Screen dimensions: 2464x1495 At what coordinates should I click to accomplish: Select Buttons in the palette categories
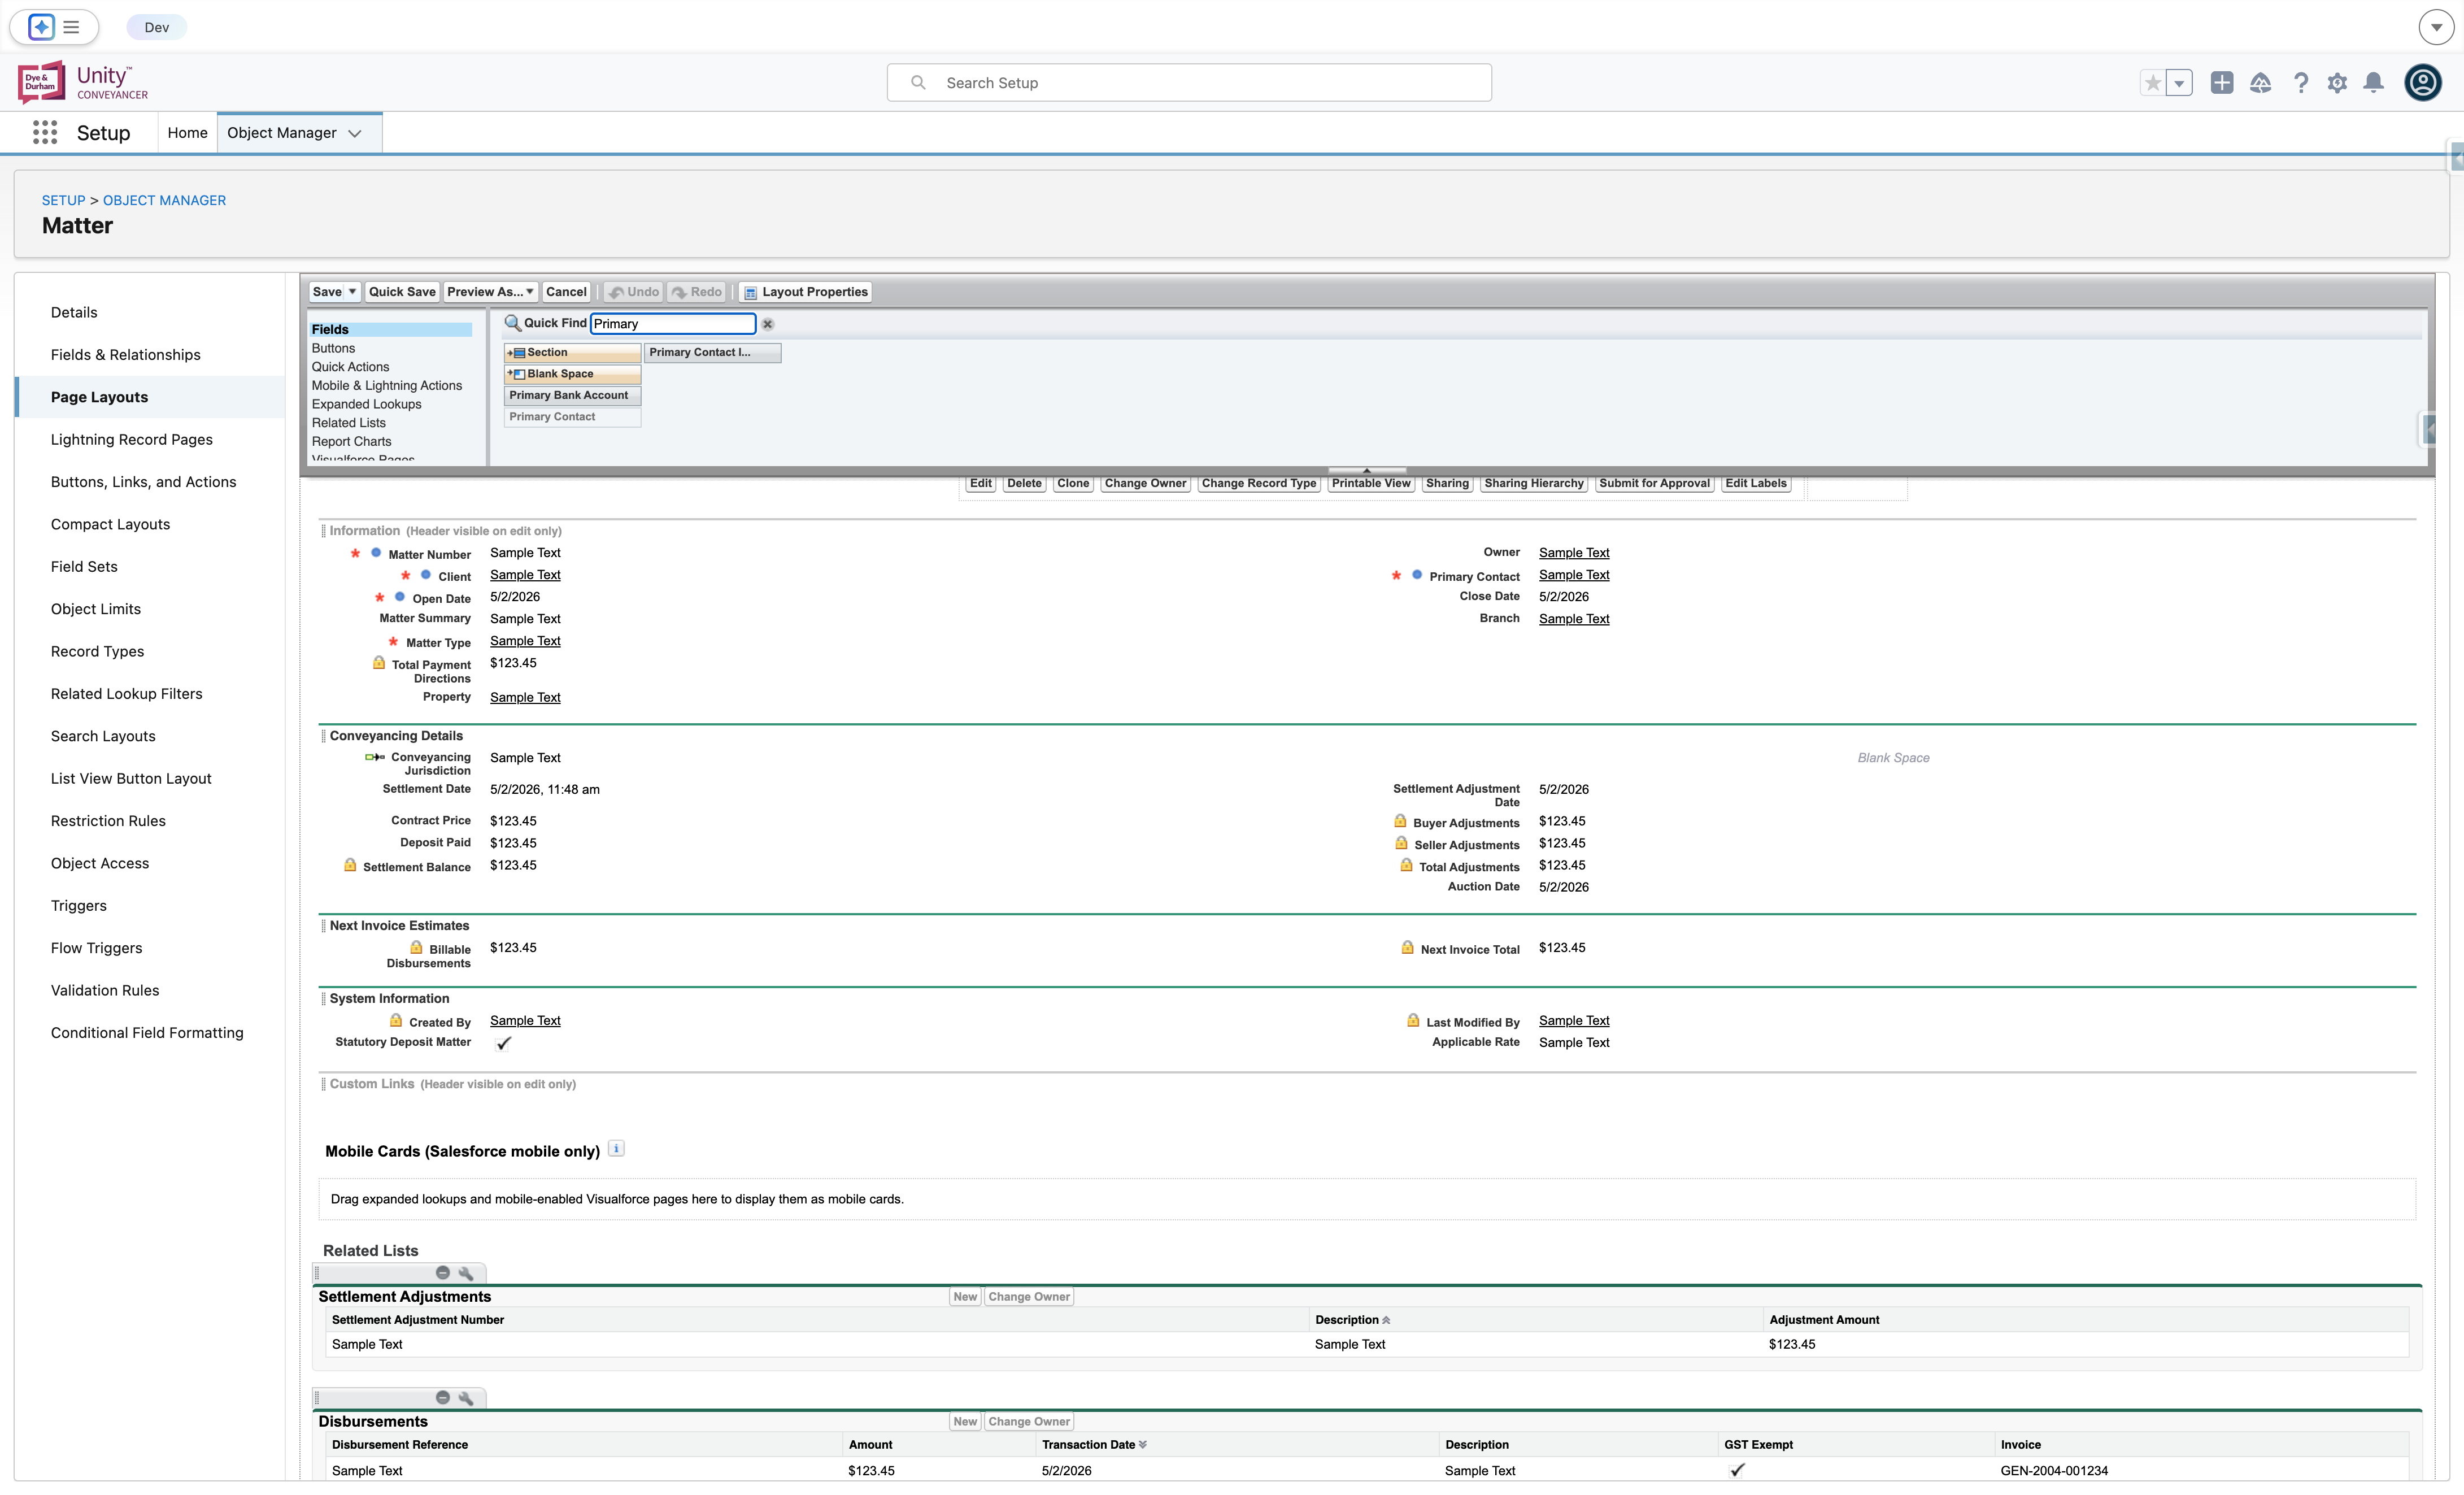point(333,348)
